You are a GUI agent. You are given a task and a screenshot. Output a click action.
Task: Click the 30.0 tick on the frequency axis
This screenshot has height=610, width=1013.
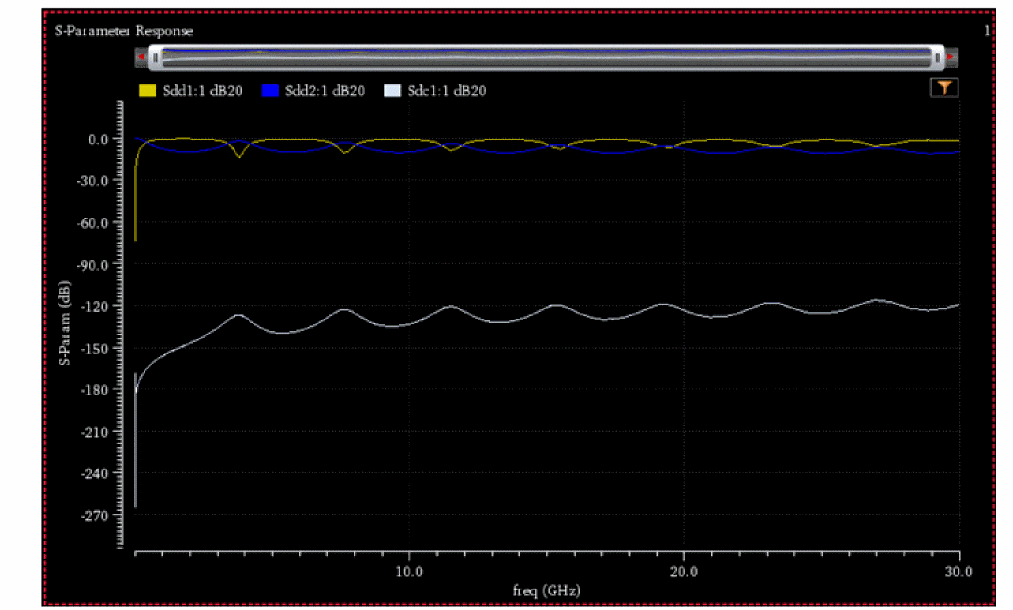pos(958,570)
